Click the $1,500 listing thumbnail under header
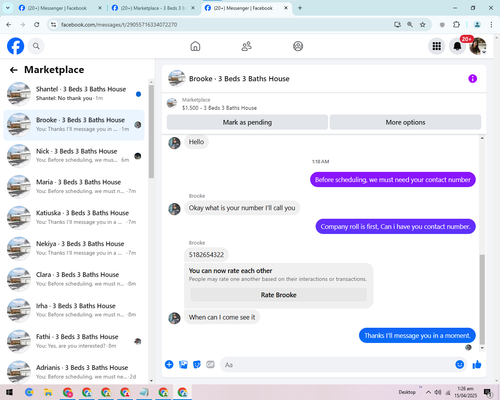This screenshot has width=500, height=400. click(172, 103)
